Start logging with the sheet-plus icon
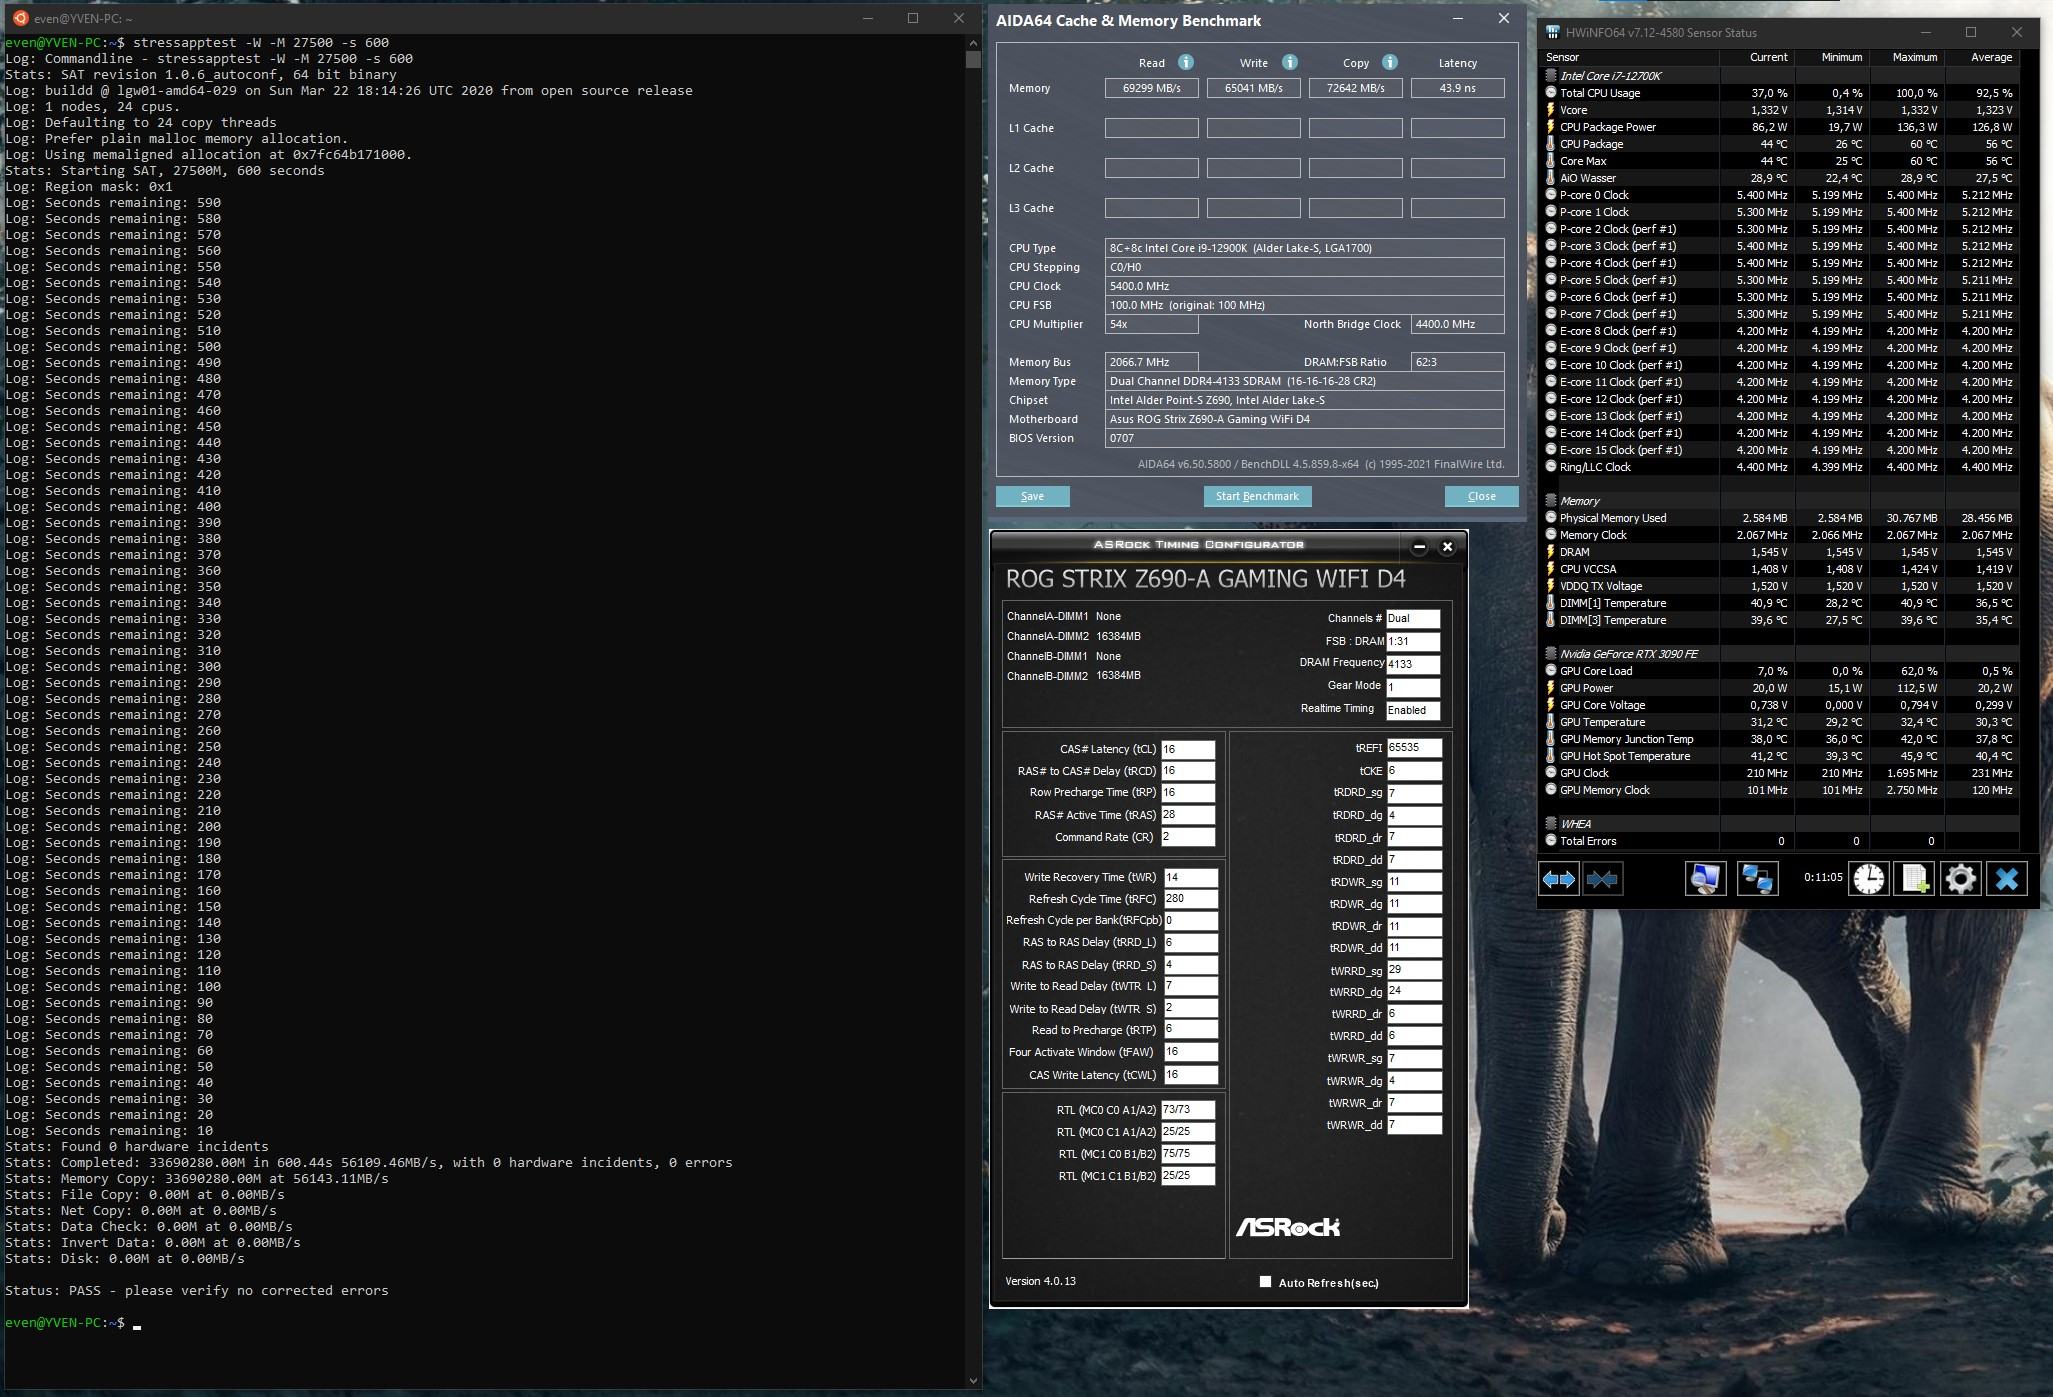Viewport: 2053px width, 1397px height. coord(1914,879)
